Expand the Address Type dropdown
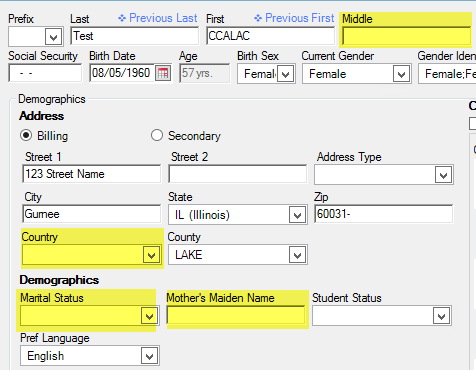Screen dimensions: 476x370 [443, 175]
